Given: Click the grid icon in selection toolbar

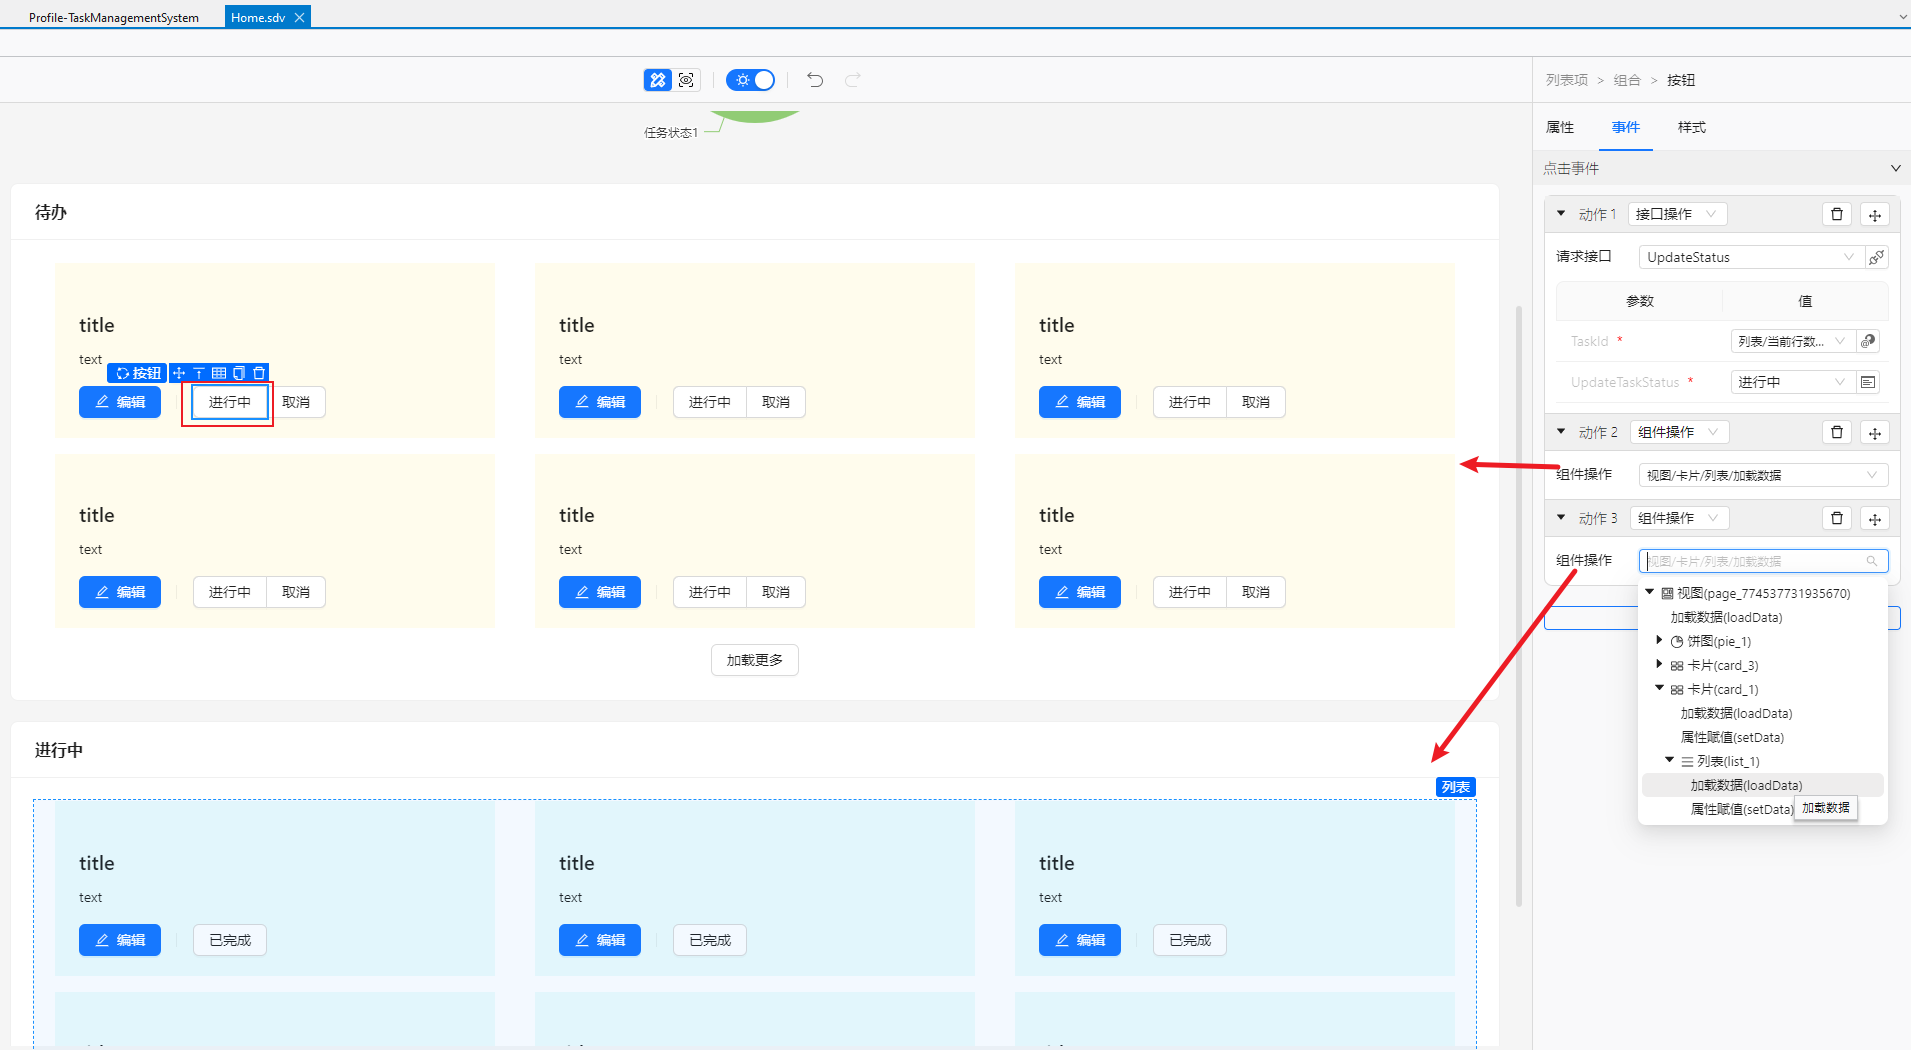Looking at the screenshot, I should pos(219,373).
